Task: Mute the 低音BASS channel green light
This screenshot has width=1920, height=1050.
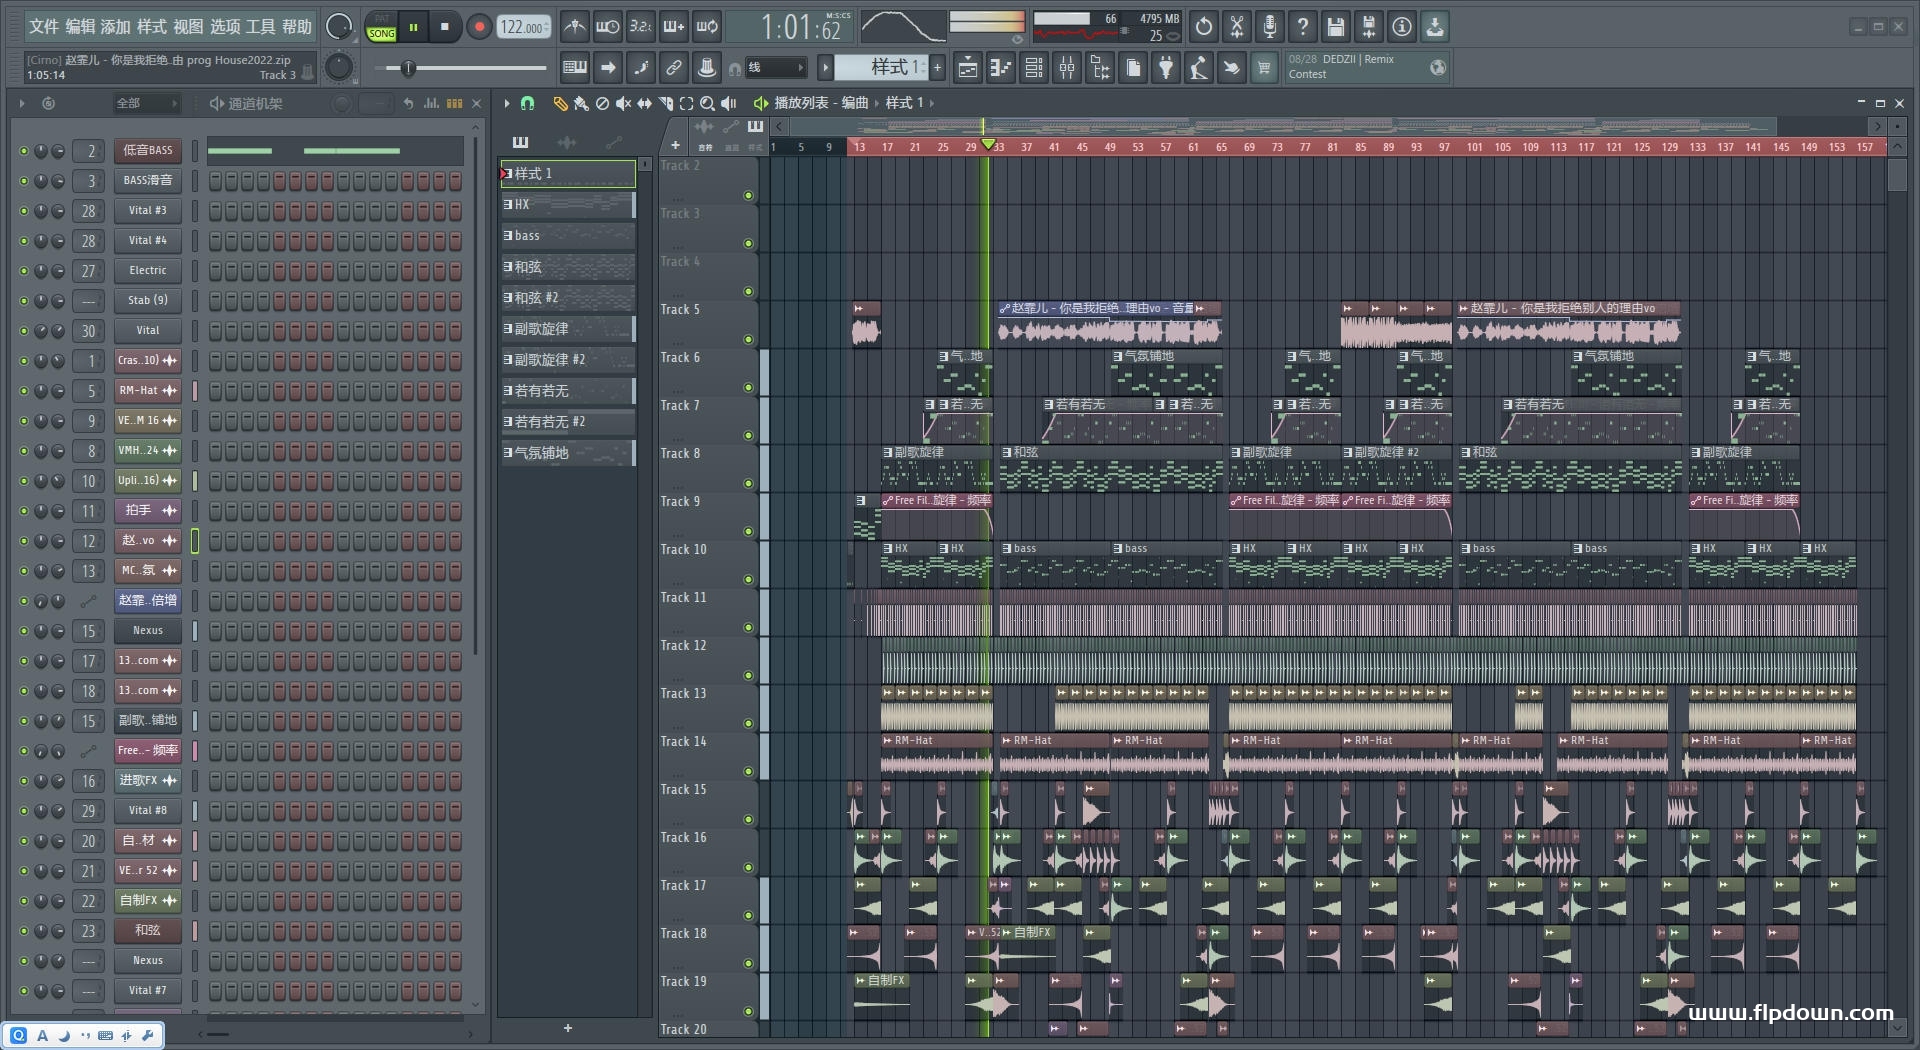Action: 23,151
